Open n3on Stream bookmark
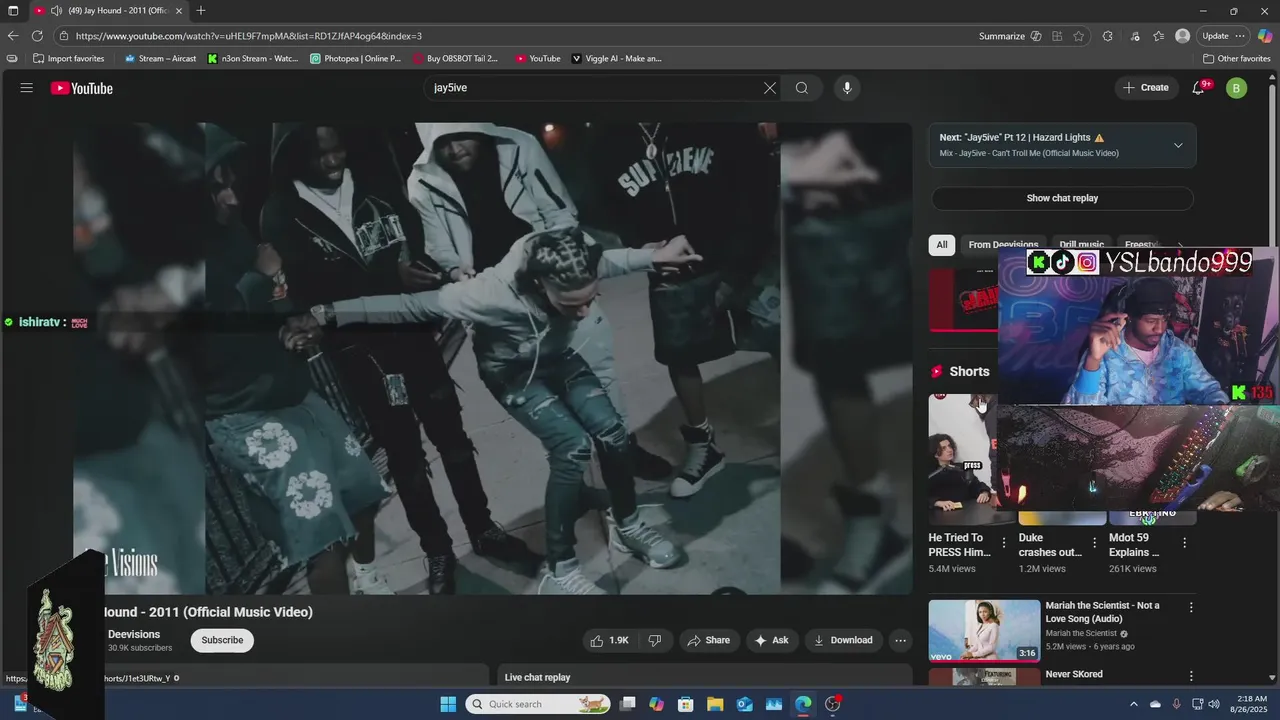The image size is (1280, 720). (253, 58)
